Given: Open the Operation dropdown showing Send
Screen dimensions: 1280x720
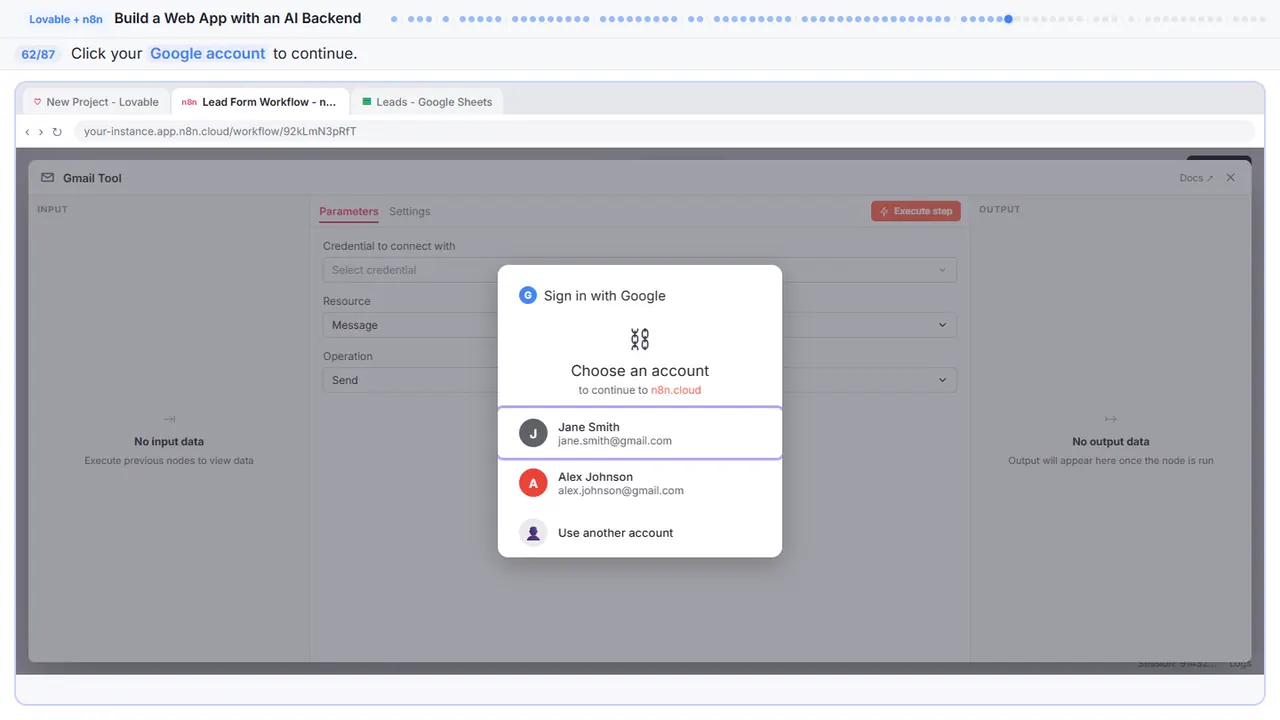Looking at the screenshot, I should tap(639, 380).
